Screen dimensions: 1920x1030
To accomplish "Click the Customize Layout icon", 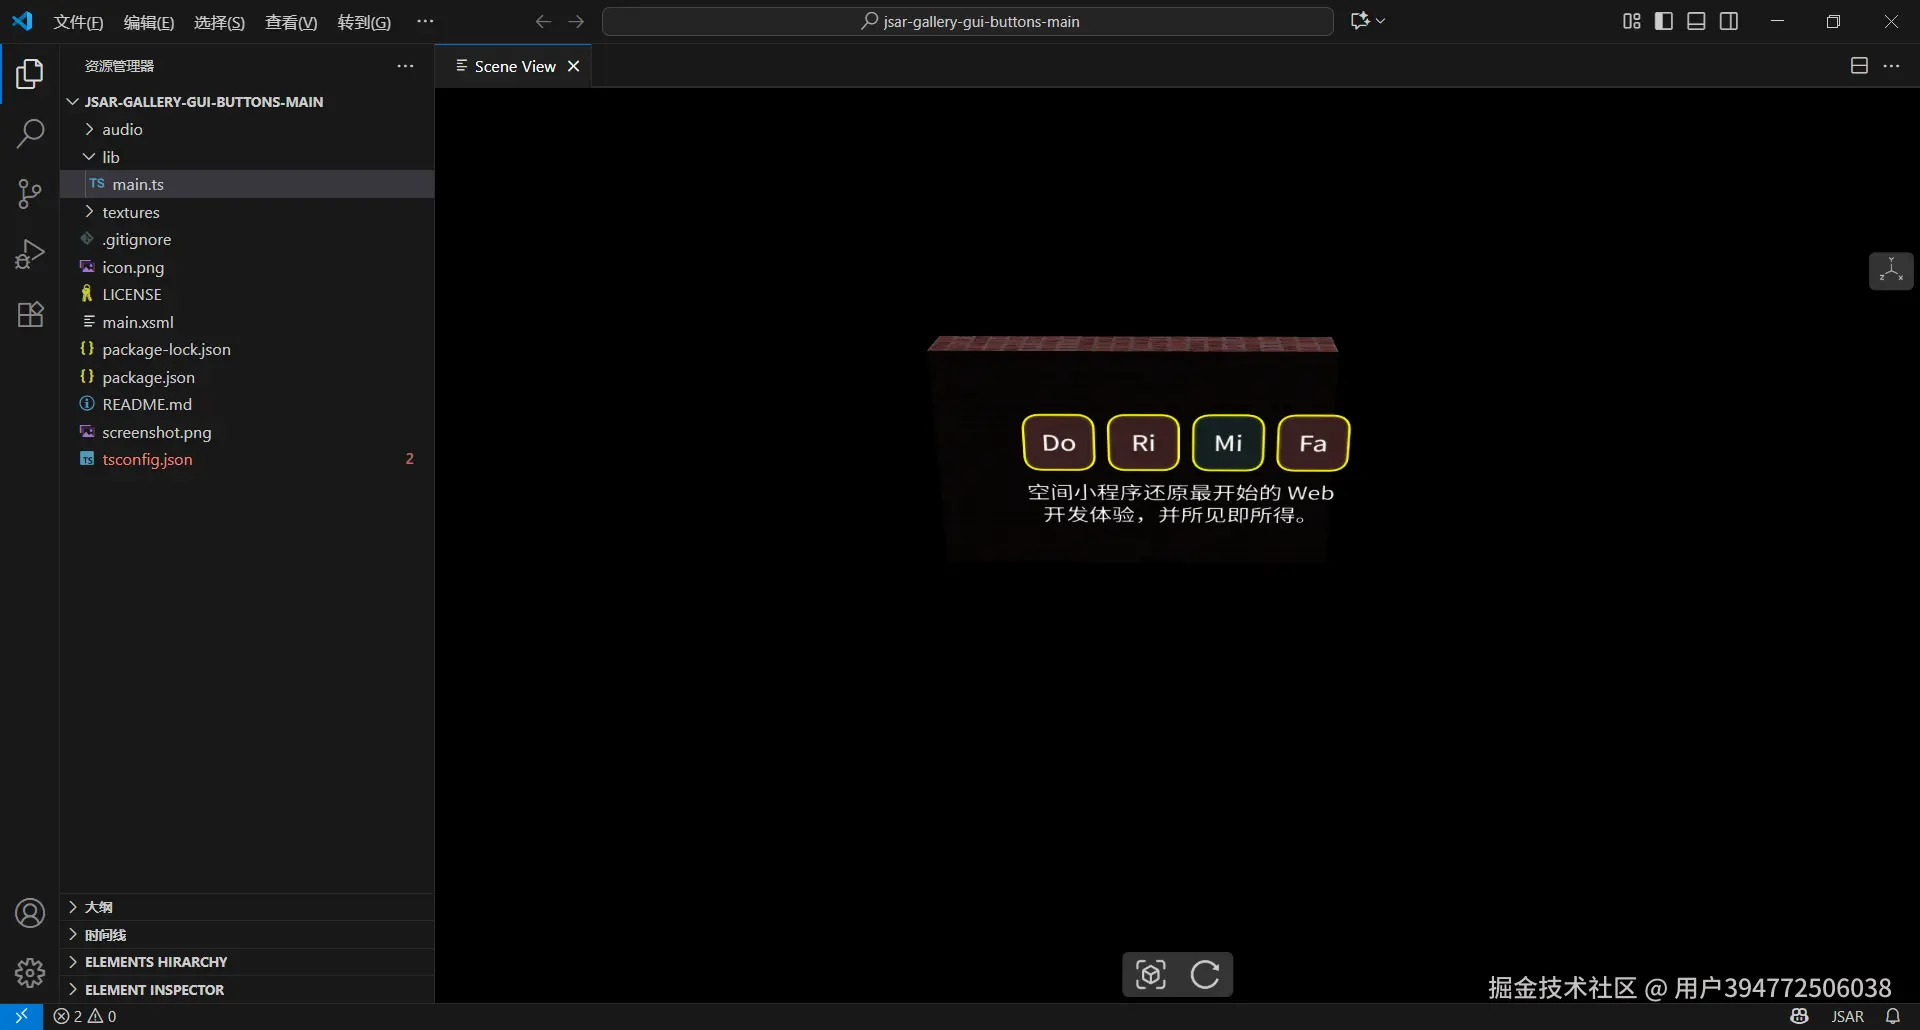I will click(1631, 21).
